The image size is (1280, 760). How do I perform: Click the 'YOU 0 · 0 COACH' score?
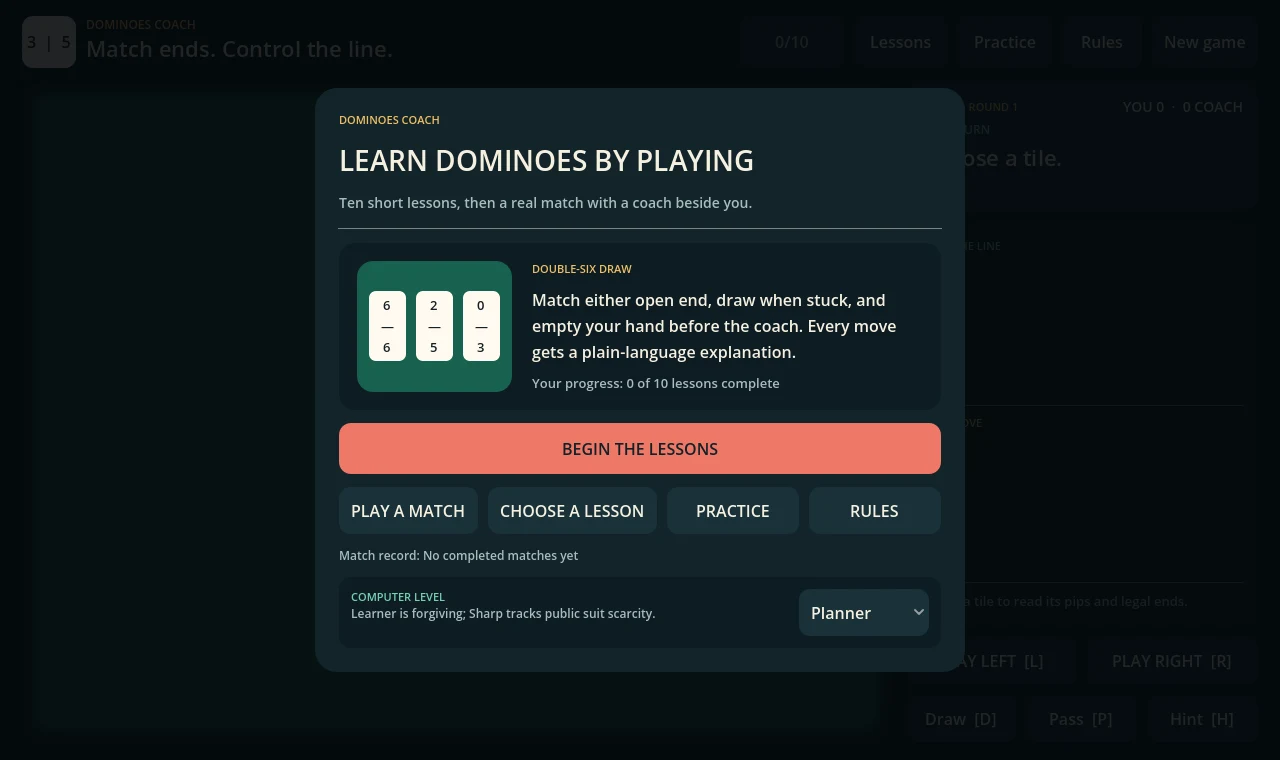coord(1182,107)
